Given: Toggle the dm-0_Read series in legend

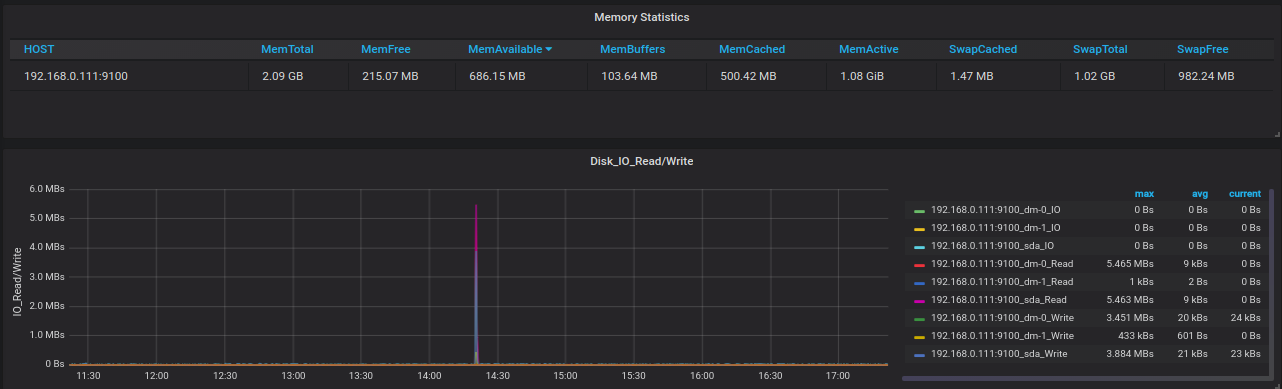Looking at the screenshot, I should [1002, 264].
